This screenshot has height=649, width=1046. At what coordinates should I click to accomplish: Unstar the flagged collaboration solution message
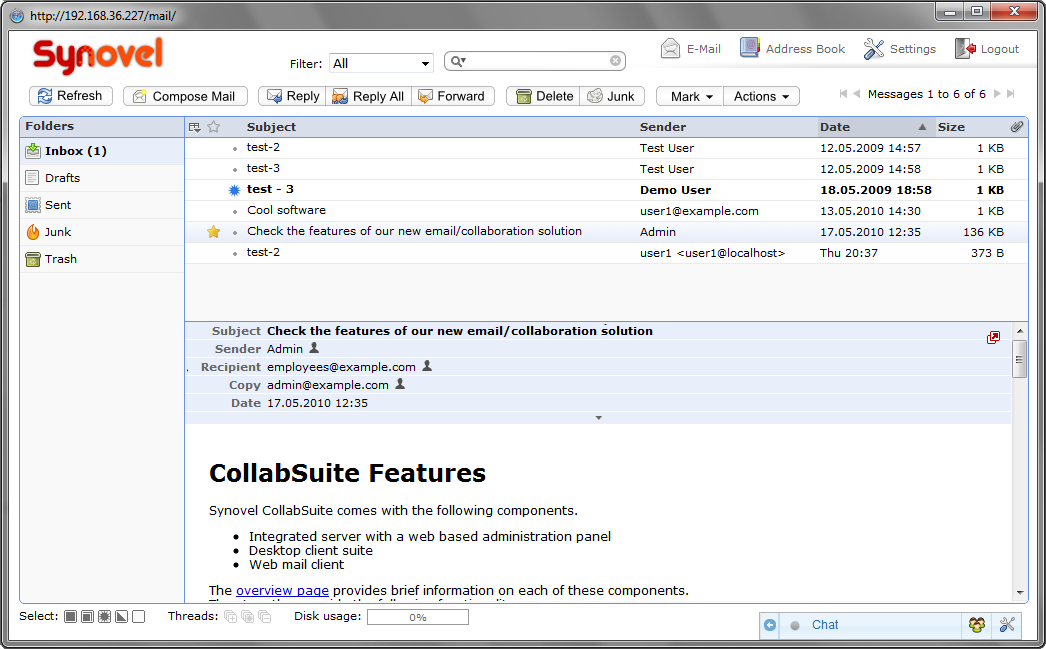(x=213, y=232)
